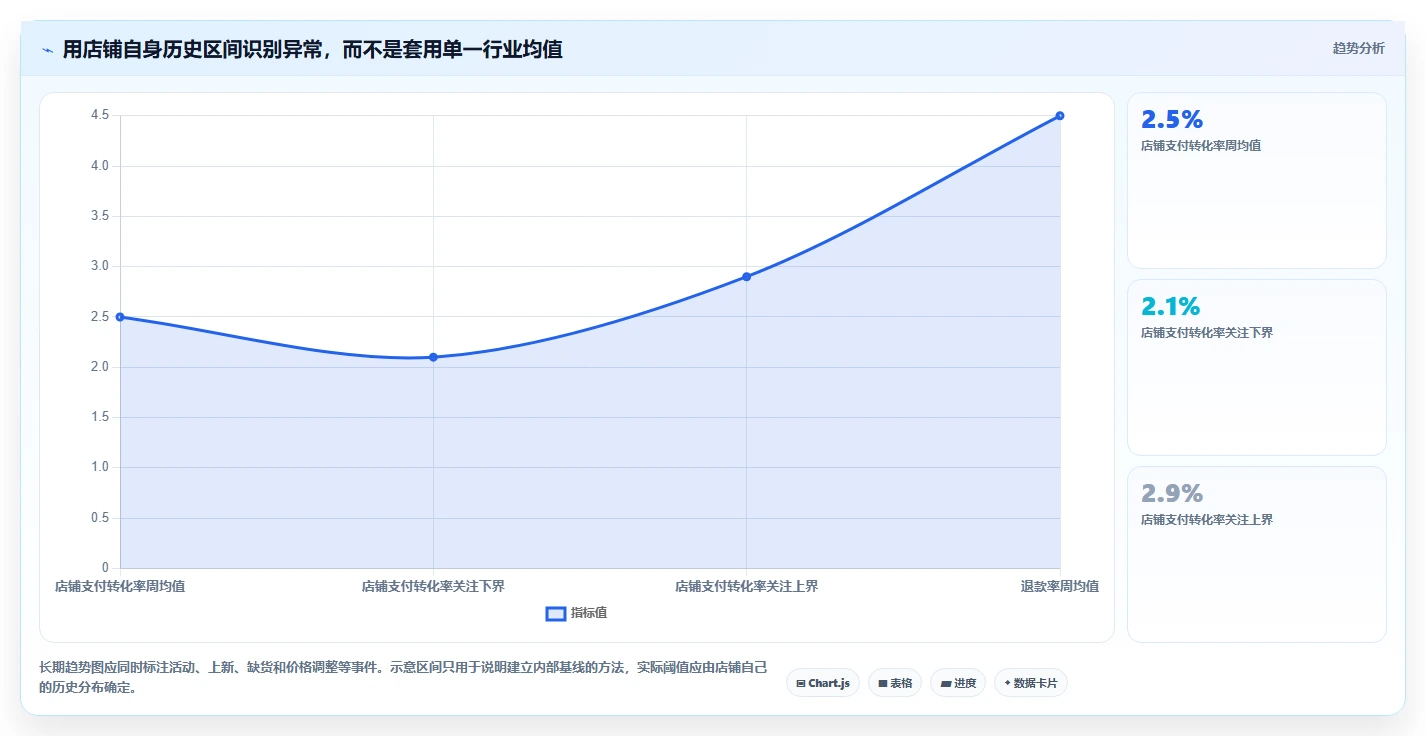Click the 2.1% metric value card
Screen dimensions: 1426x736
click(x=1257, y=368)
